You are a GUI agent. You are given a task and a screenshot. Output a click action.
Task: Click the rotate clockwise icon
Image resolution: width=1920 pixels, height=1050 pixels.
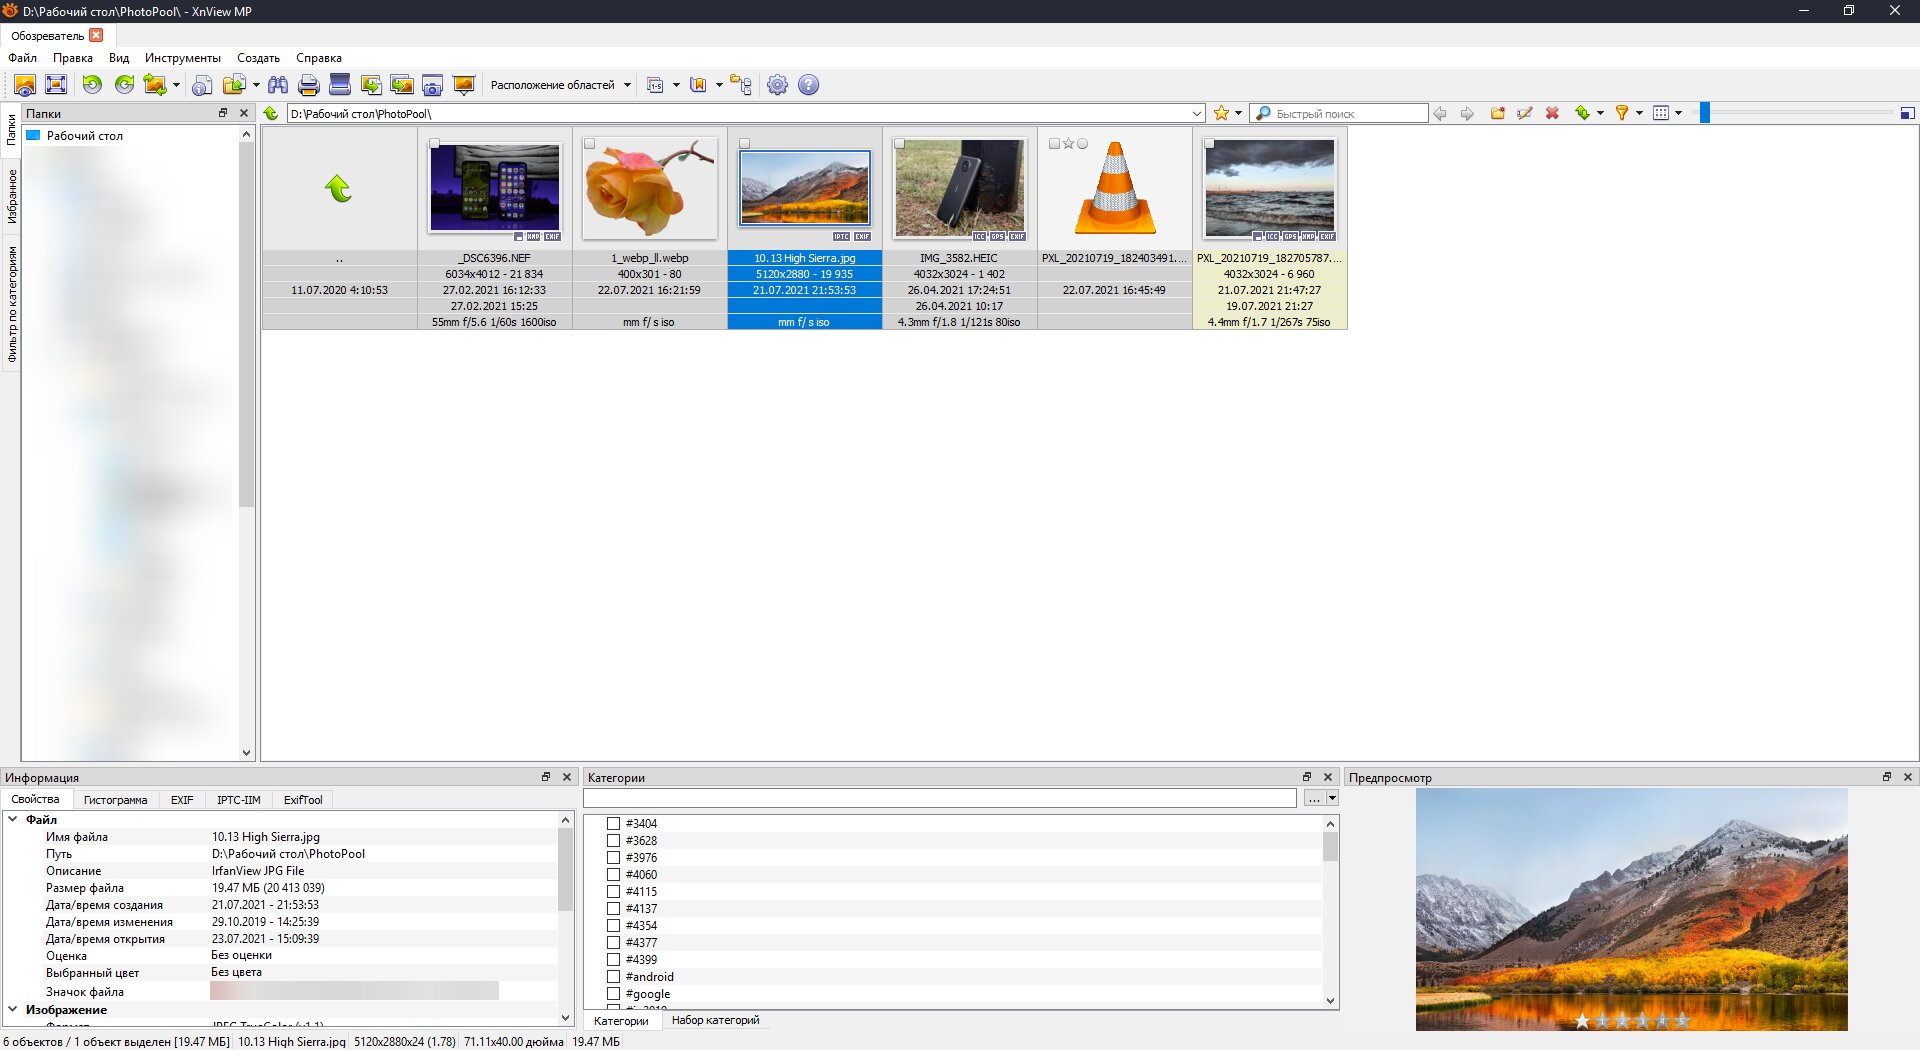pyautogui.click(x=124, y=85)
